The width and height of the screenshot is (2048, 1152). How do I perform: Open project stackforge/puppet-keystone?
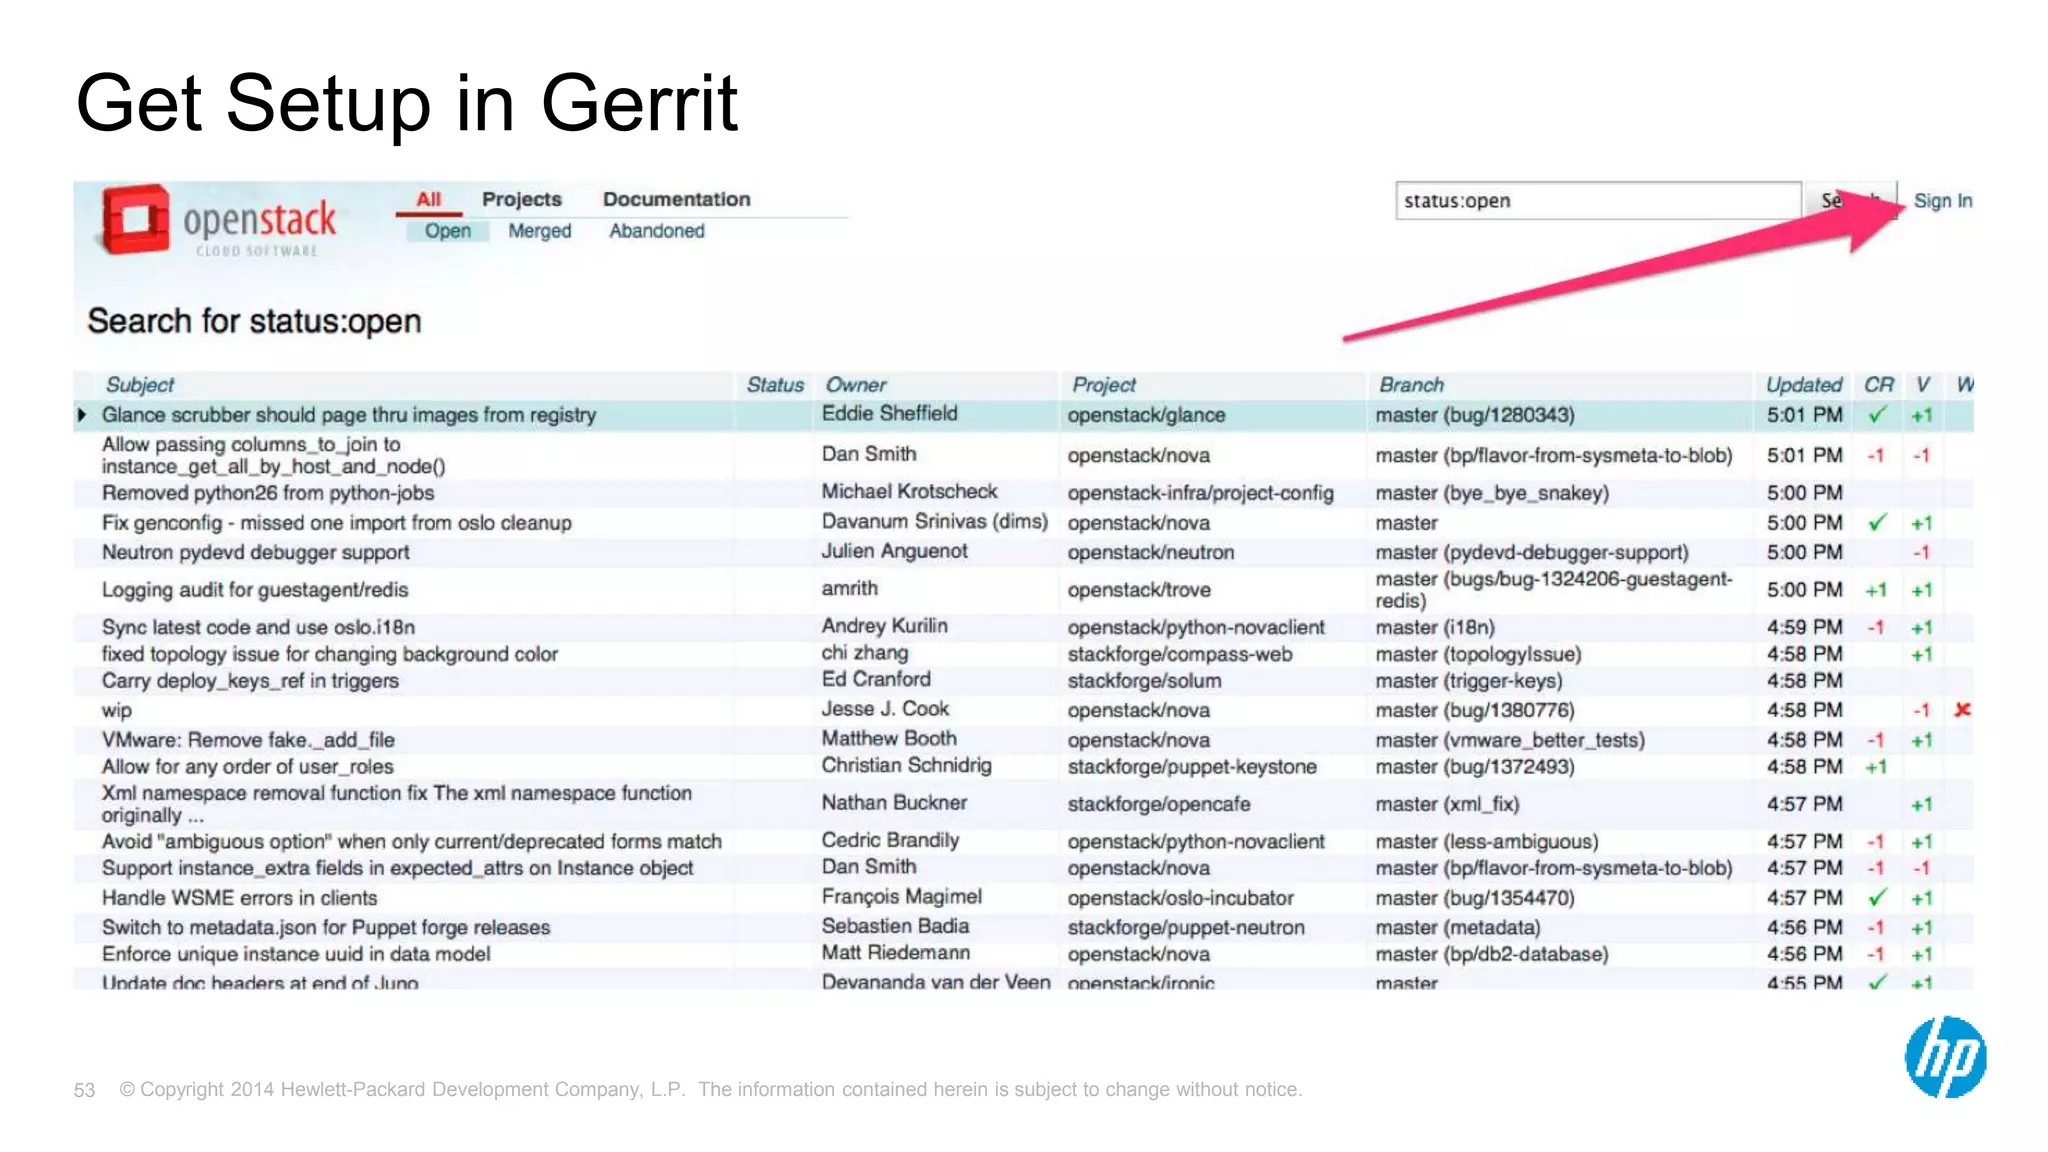pyautogui.click(x=1191, y=767)
